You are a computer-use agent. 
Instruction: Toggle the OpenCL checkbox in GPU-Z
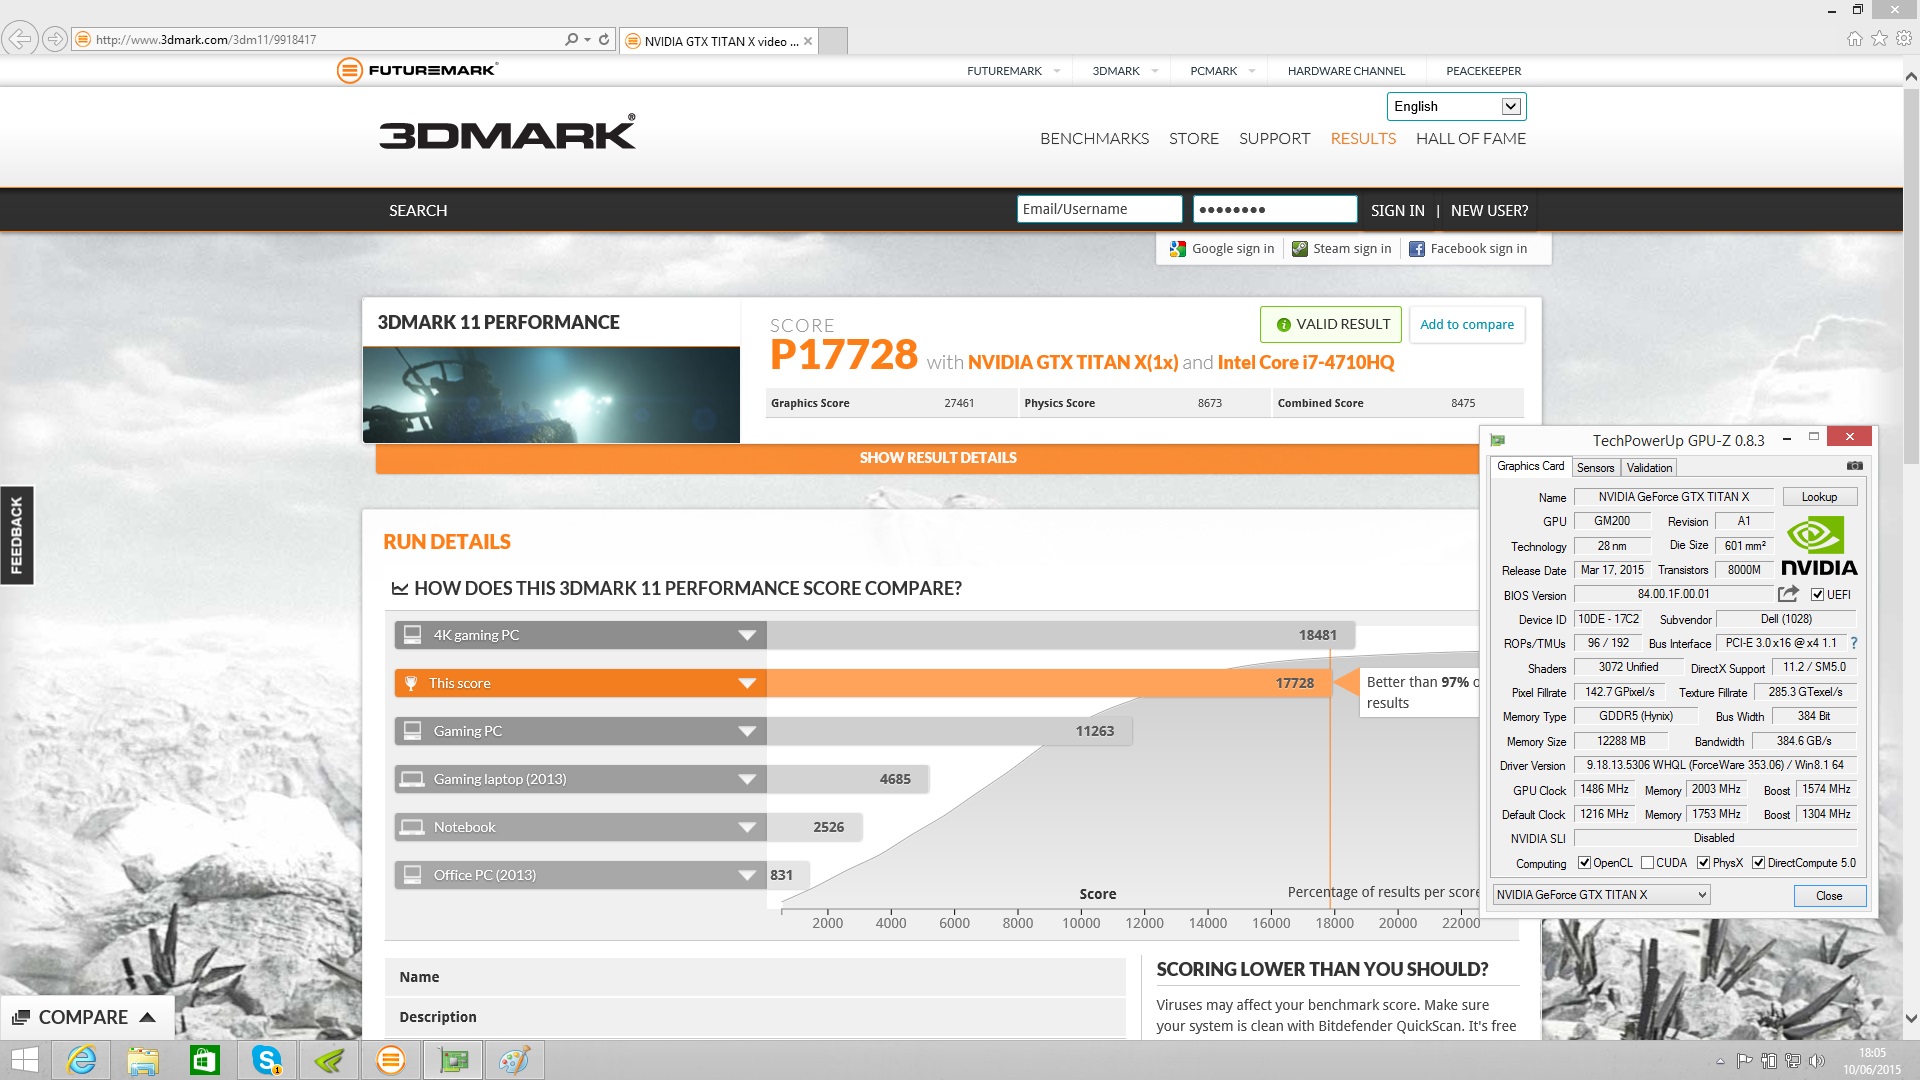click(1584, 863)
